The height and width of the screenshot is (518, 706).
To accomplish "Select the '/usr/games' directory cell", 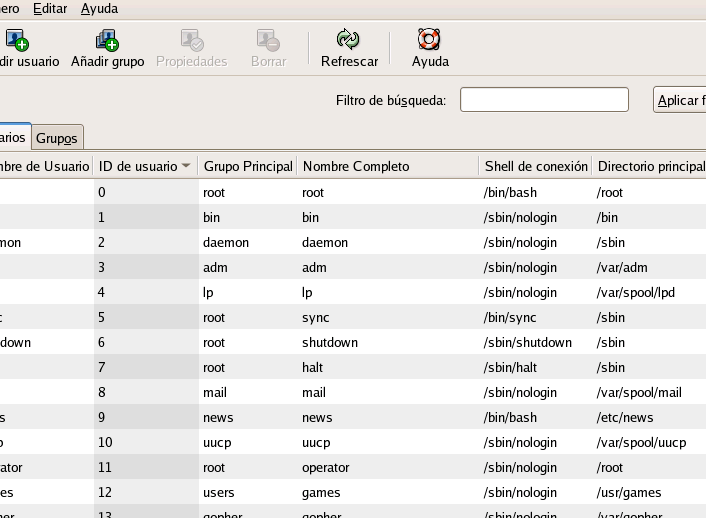I will pyautogui.click(x=629, y=493).
